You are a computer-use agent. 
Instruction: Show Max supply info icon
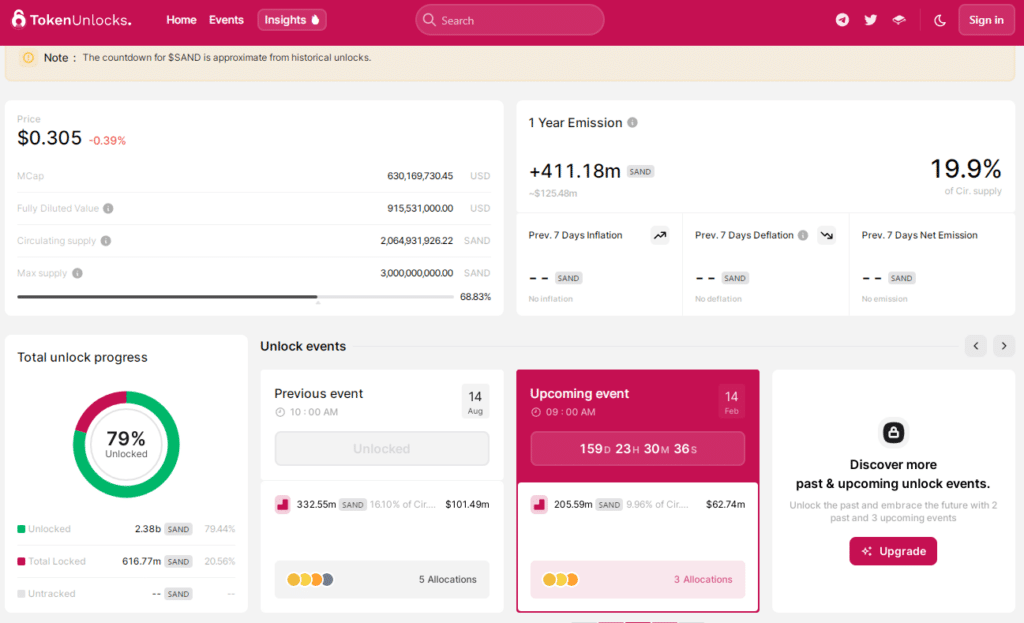[77, 273]
